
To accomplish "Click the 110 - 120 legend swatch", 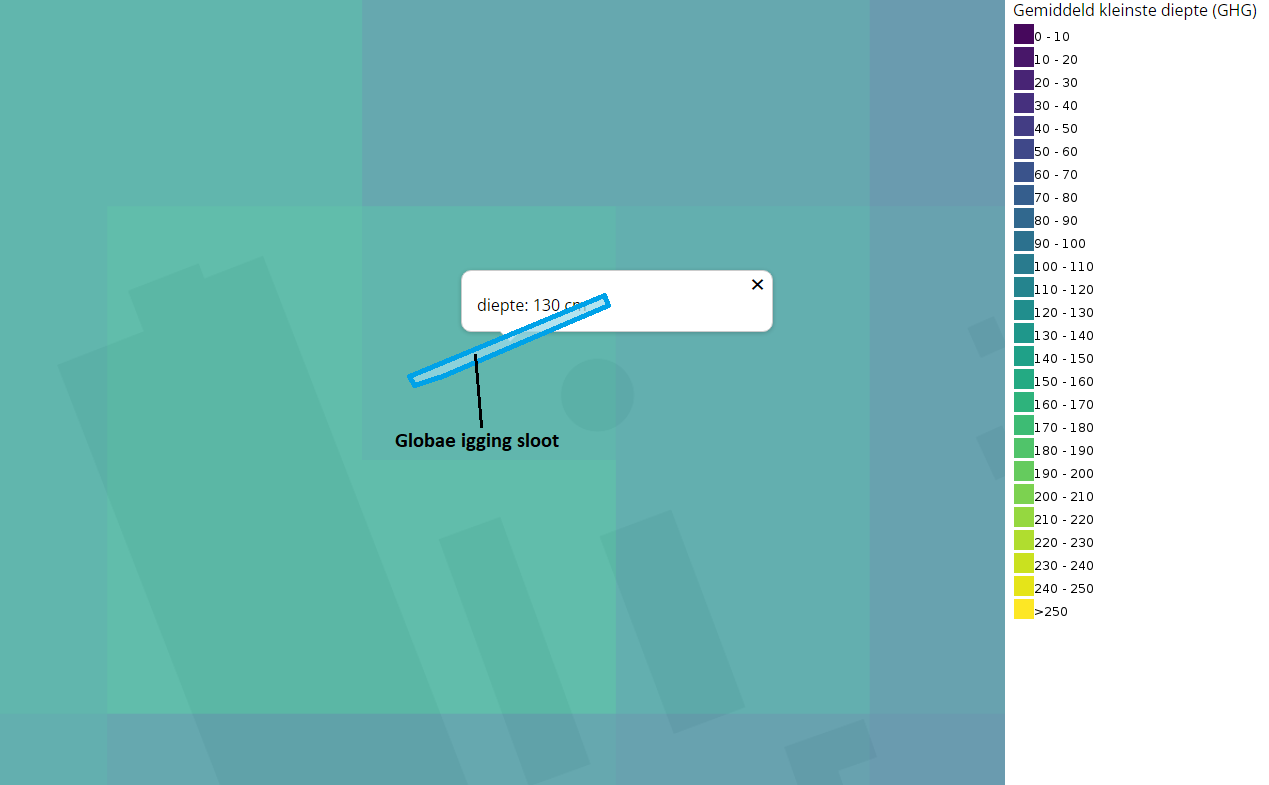I will (x=1024, y=287).
